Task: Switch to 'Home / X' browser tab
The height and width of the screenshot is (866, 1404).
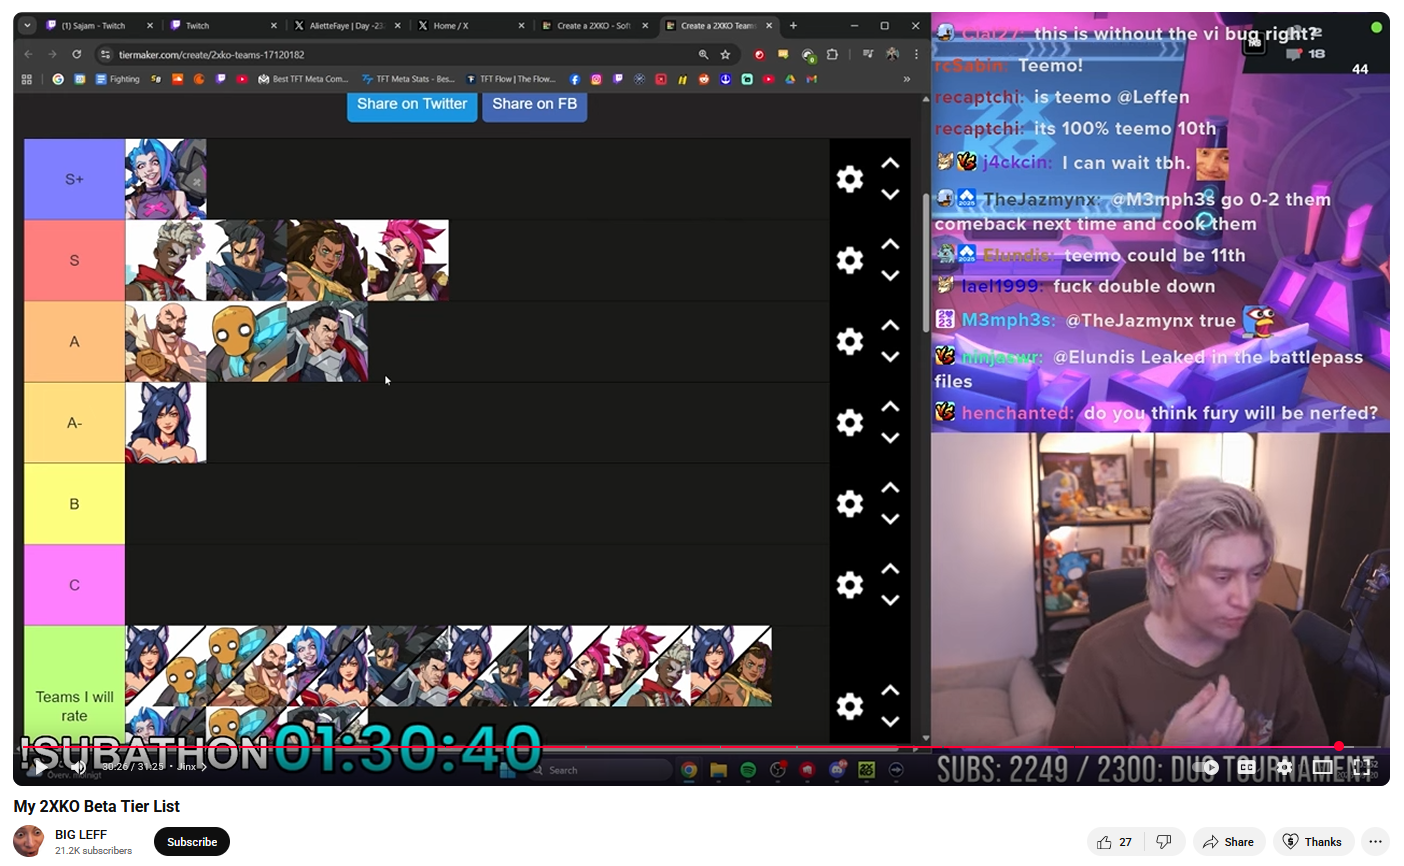Action: pyautogui.click(x=470, y=26)
